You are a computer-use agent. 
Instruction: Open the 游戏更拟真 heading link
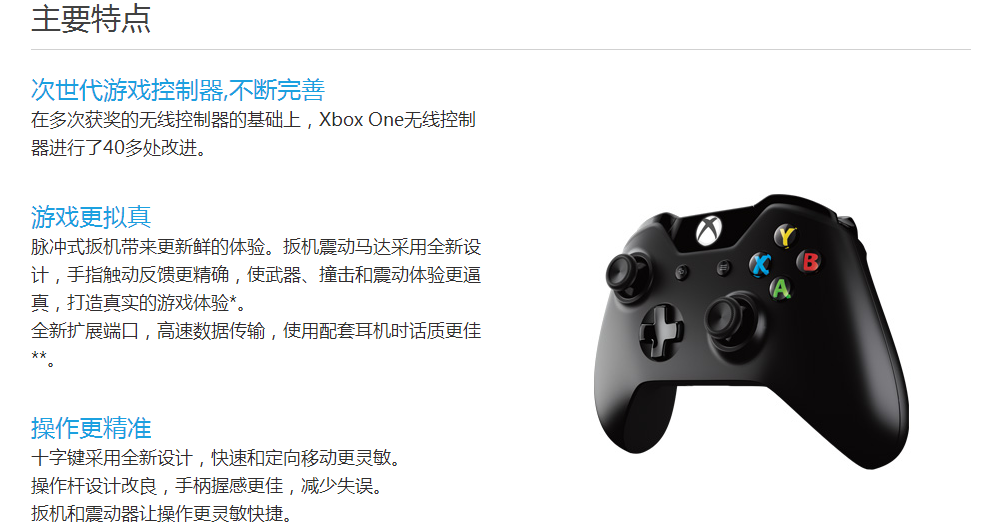91,217
